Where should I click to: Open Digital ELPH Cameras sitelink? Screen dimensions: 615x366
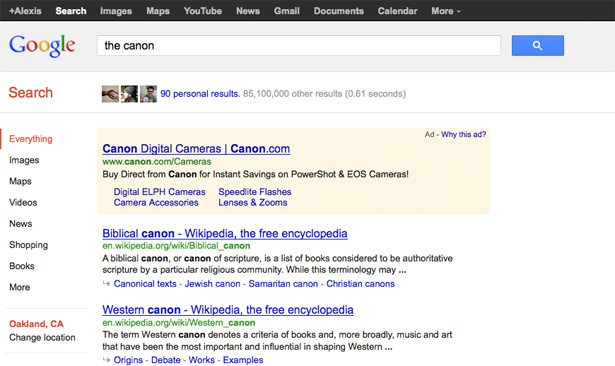point(160,192)
